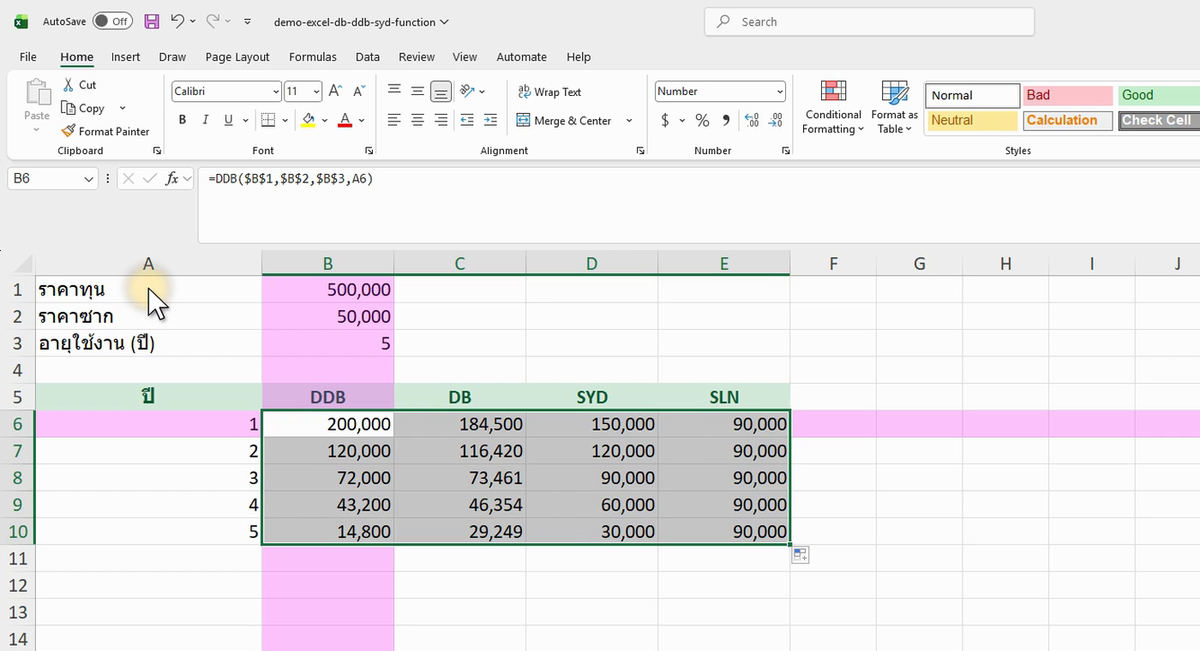Open Alignment group dialog launcher
Image resolution: width=1200 pixels, height=651 pixels.
coord(640,151)
